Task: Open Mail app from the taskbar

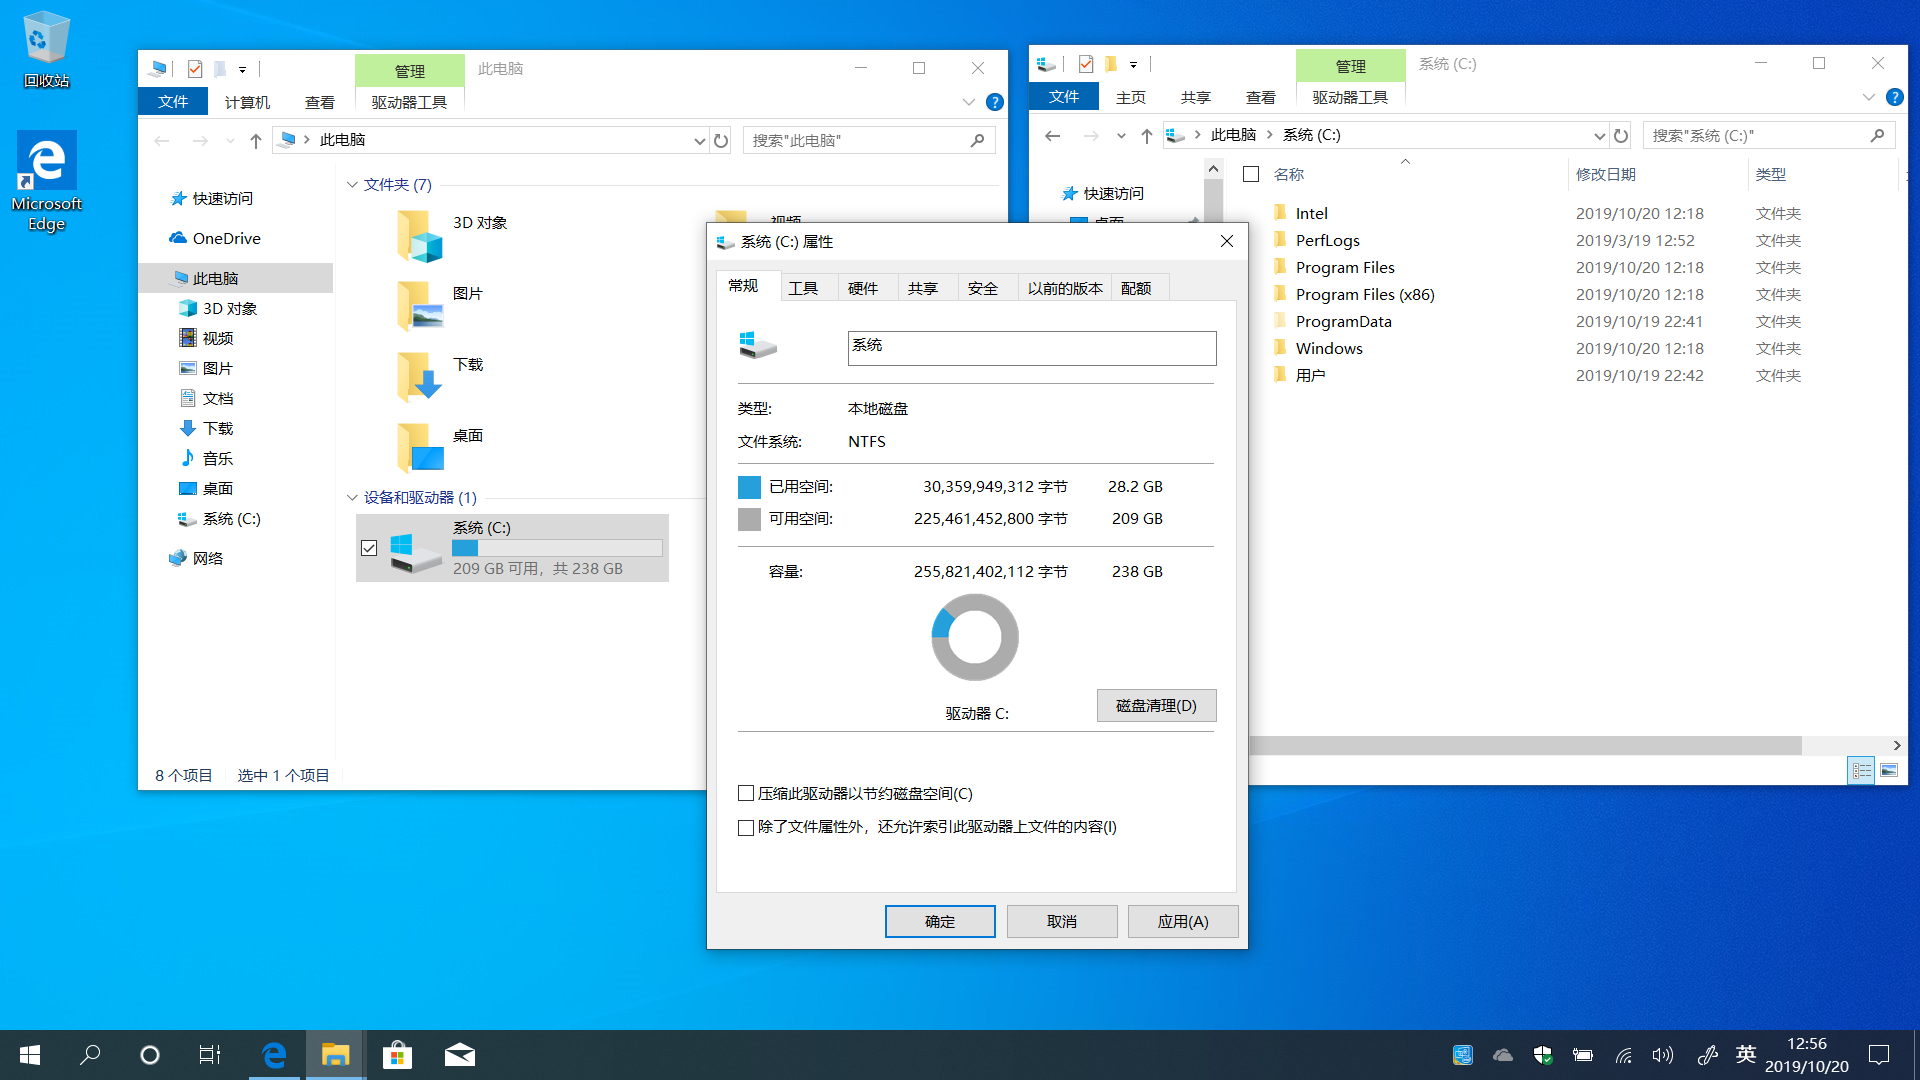Action: [x=459, y=1055]
